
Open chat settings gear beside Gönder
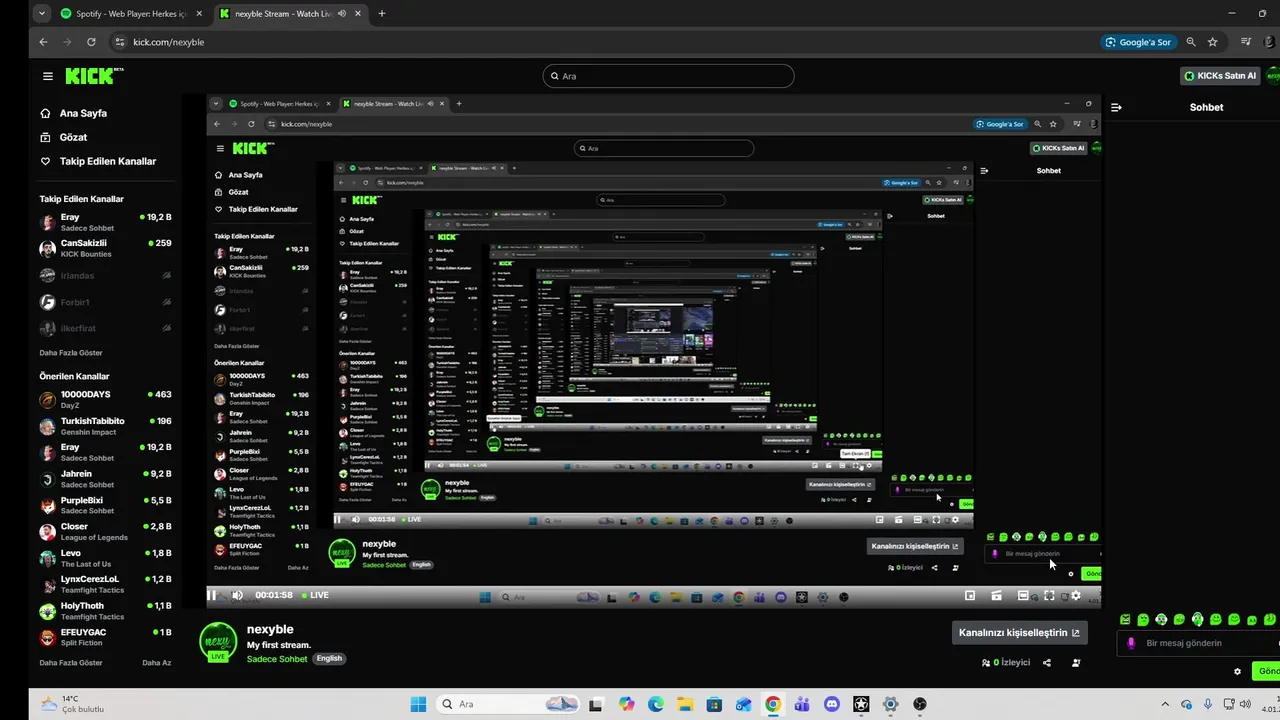[1238, 671]
